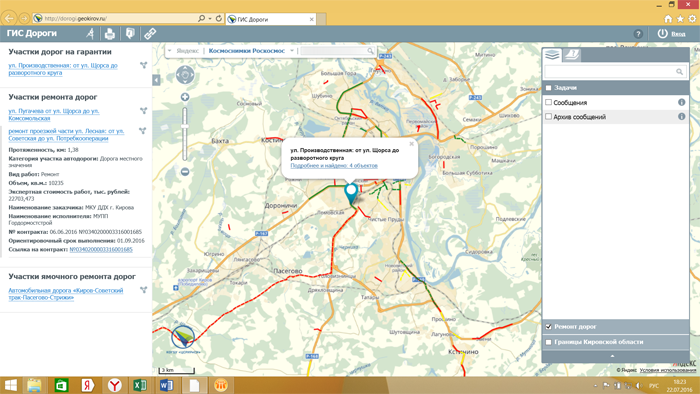Click the map zoom in plus button
Viewport: 700px width, 394px height.
pos(185,97)
